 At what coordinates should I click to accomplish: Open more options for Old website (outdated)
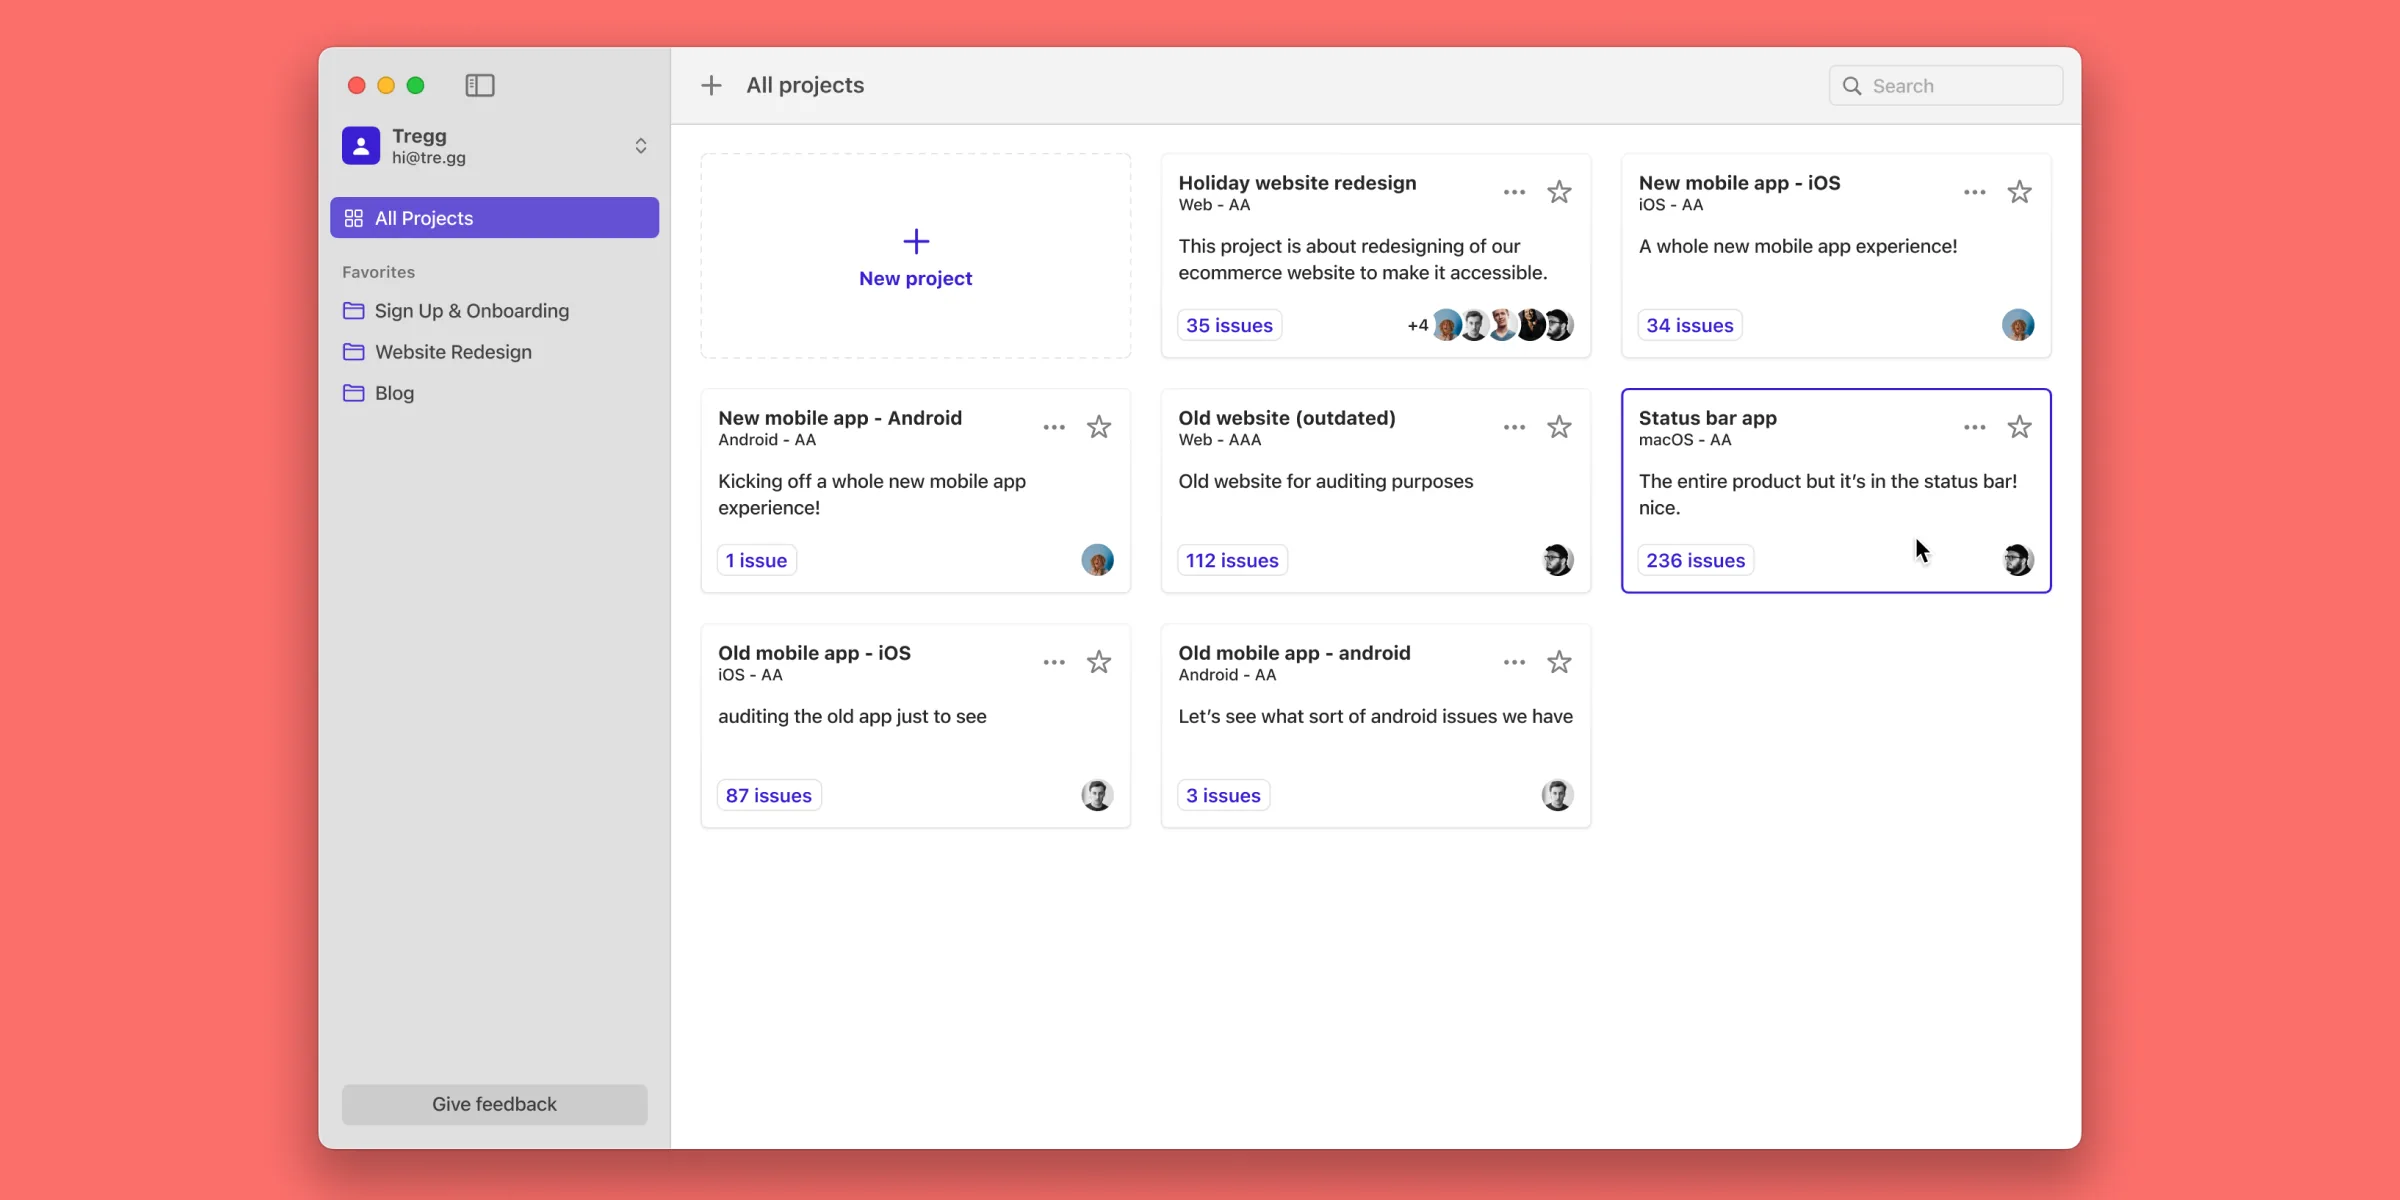pos(1514,427)
